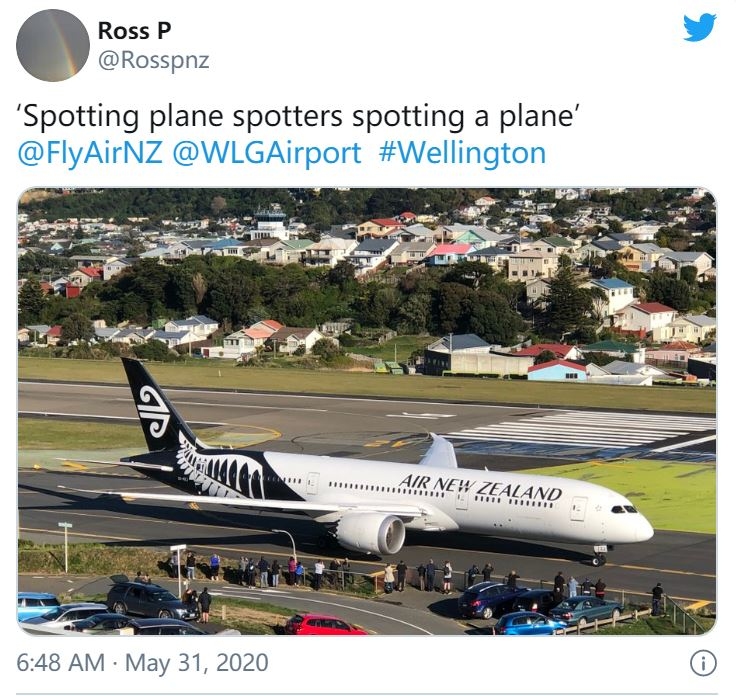Click the light blue building with red roof
The image size is (736, 696).
coord(557,370)
